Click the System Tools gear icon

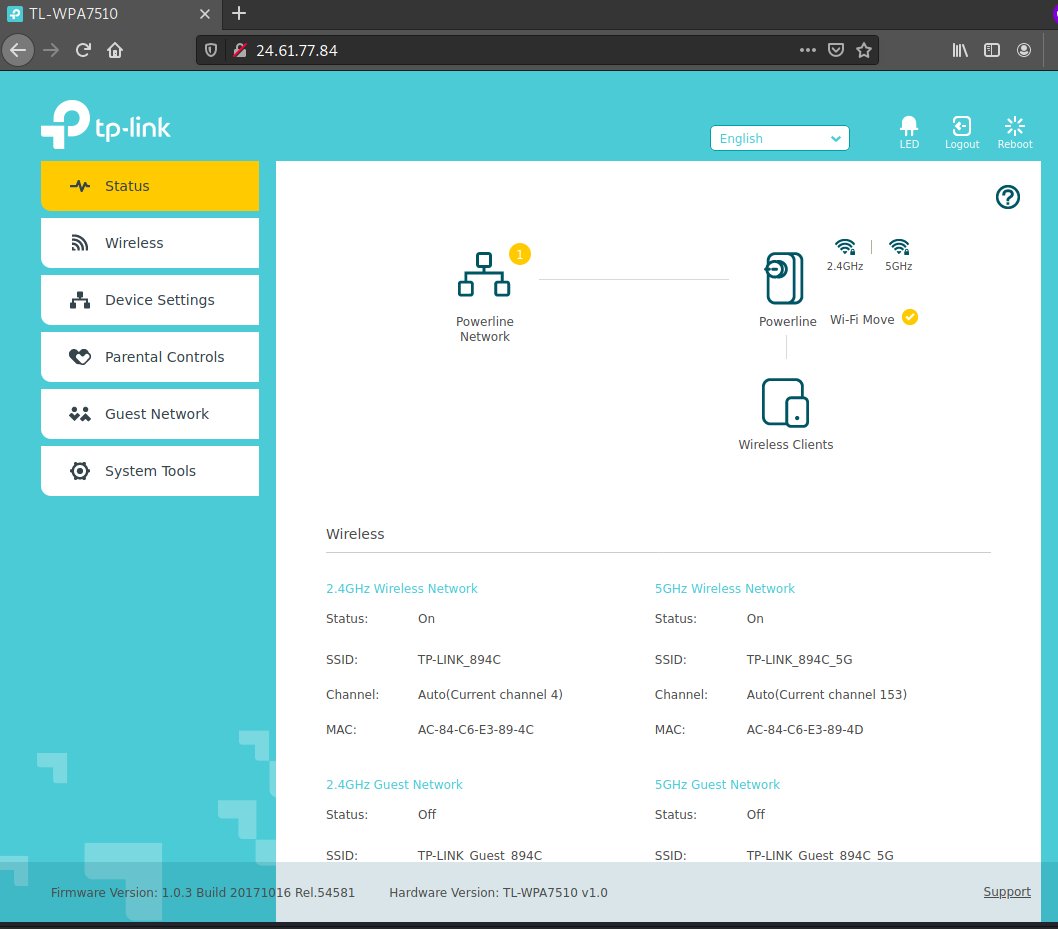(80, 470)
